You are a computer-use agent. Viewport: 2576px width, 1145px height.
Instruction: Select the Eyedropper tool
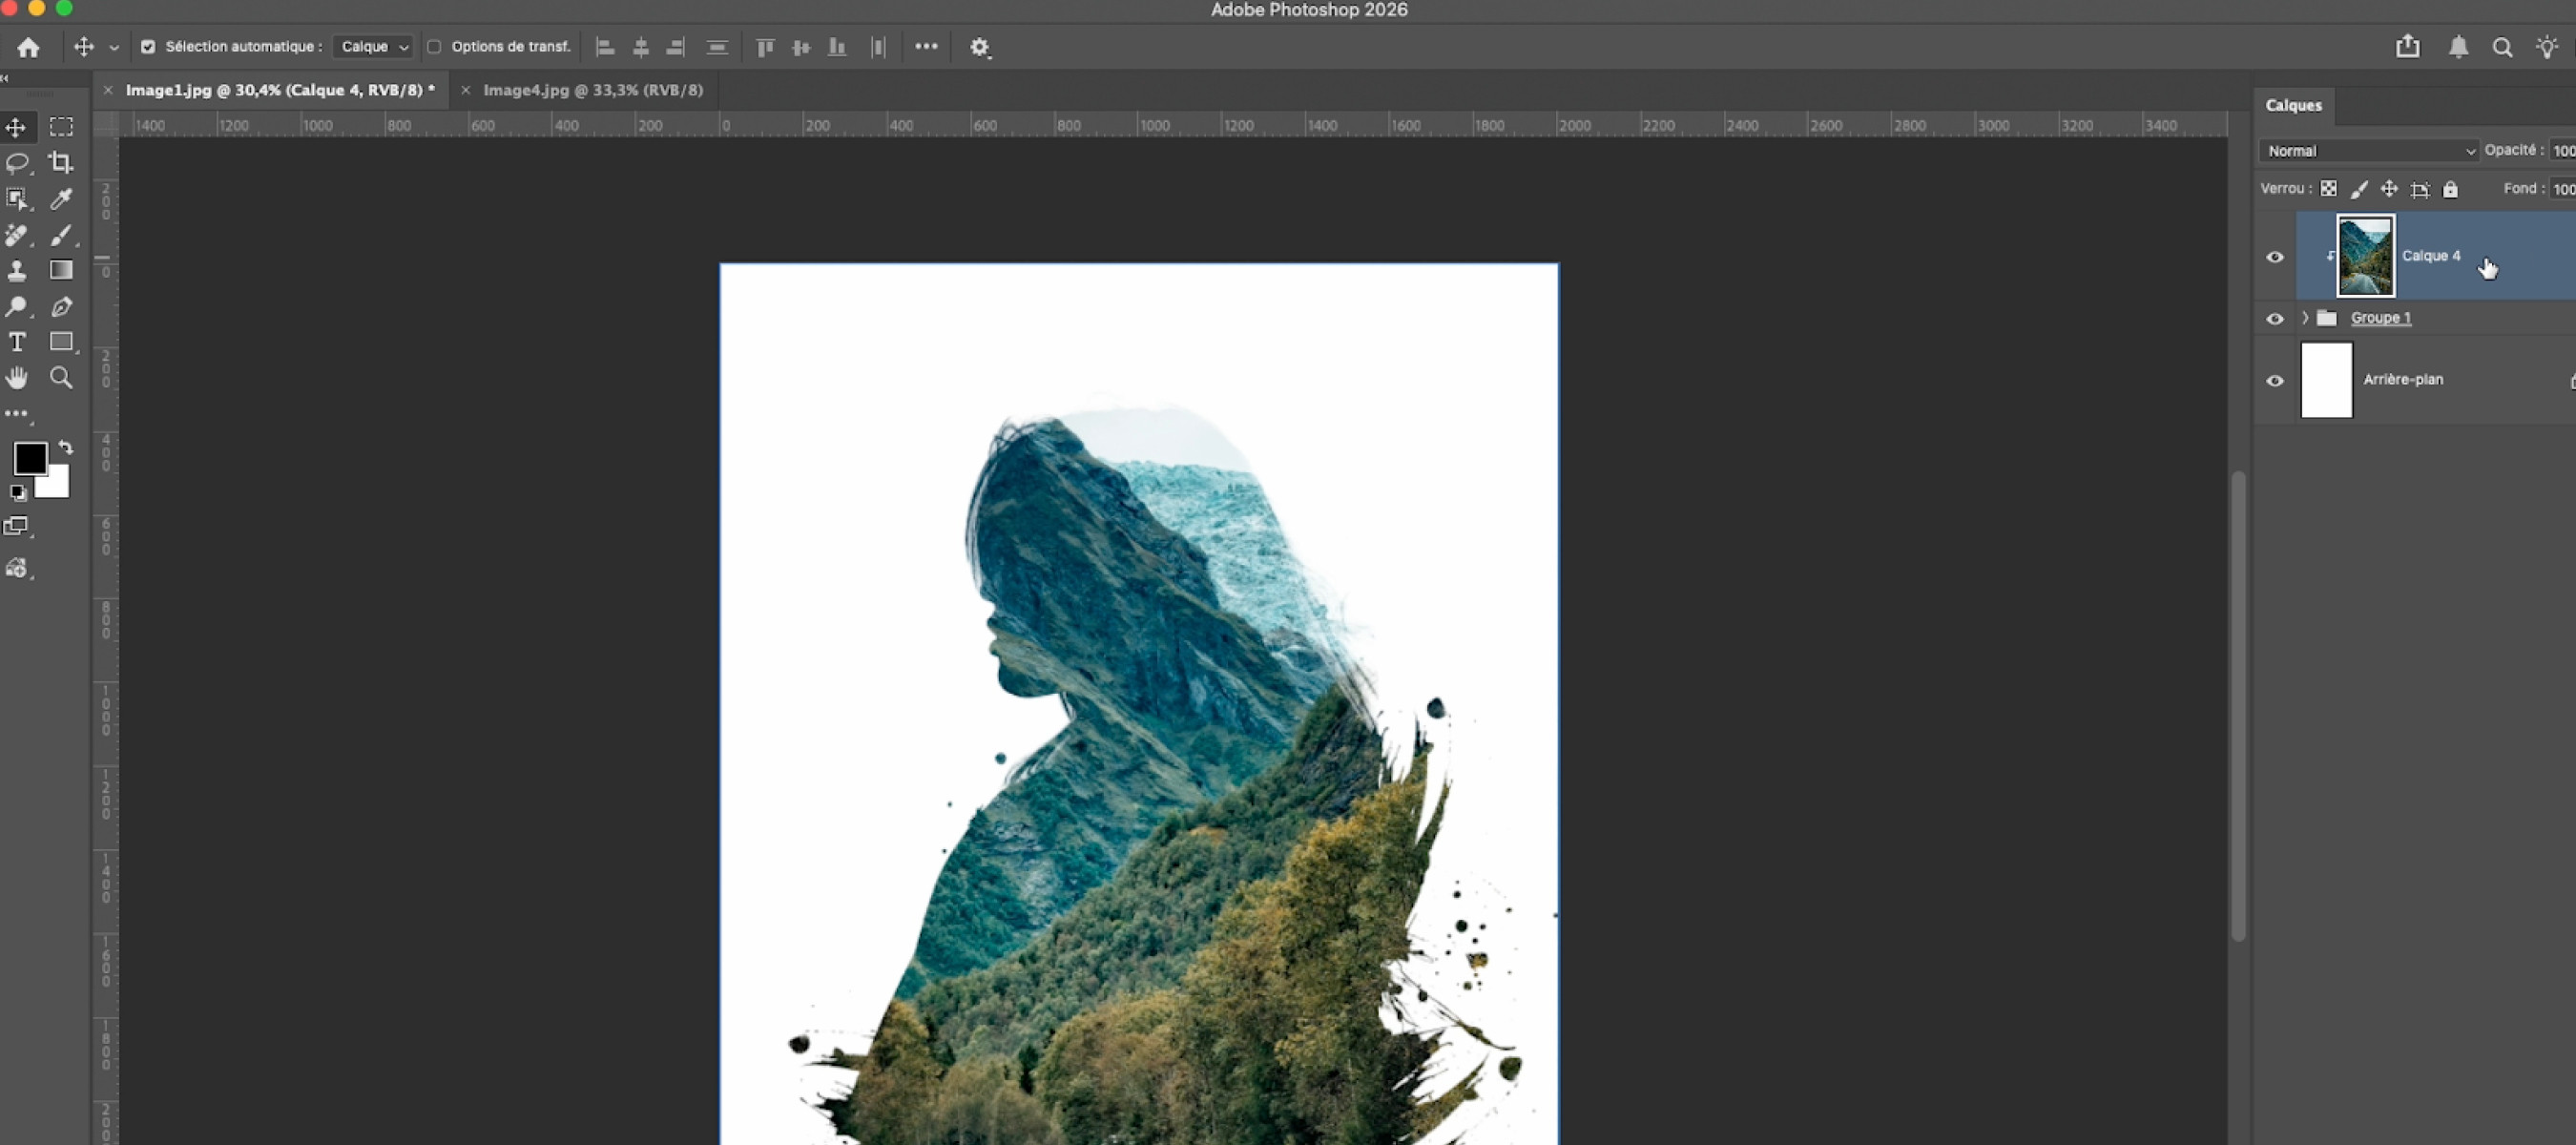[x=61, y=199]
